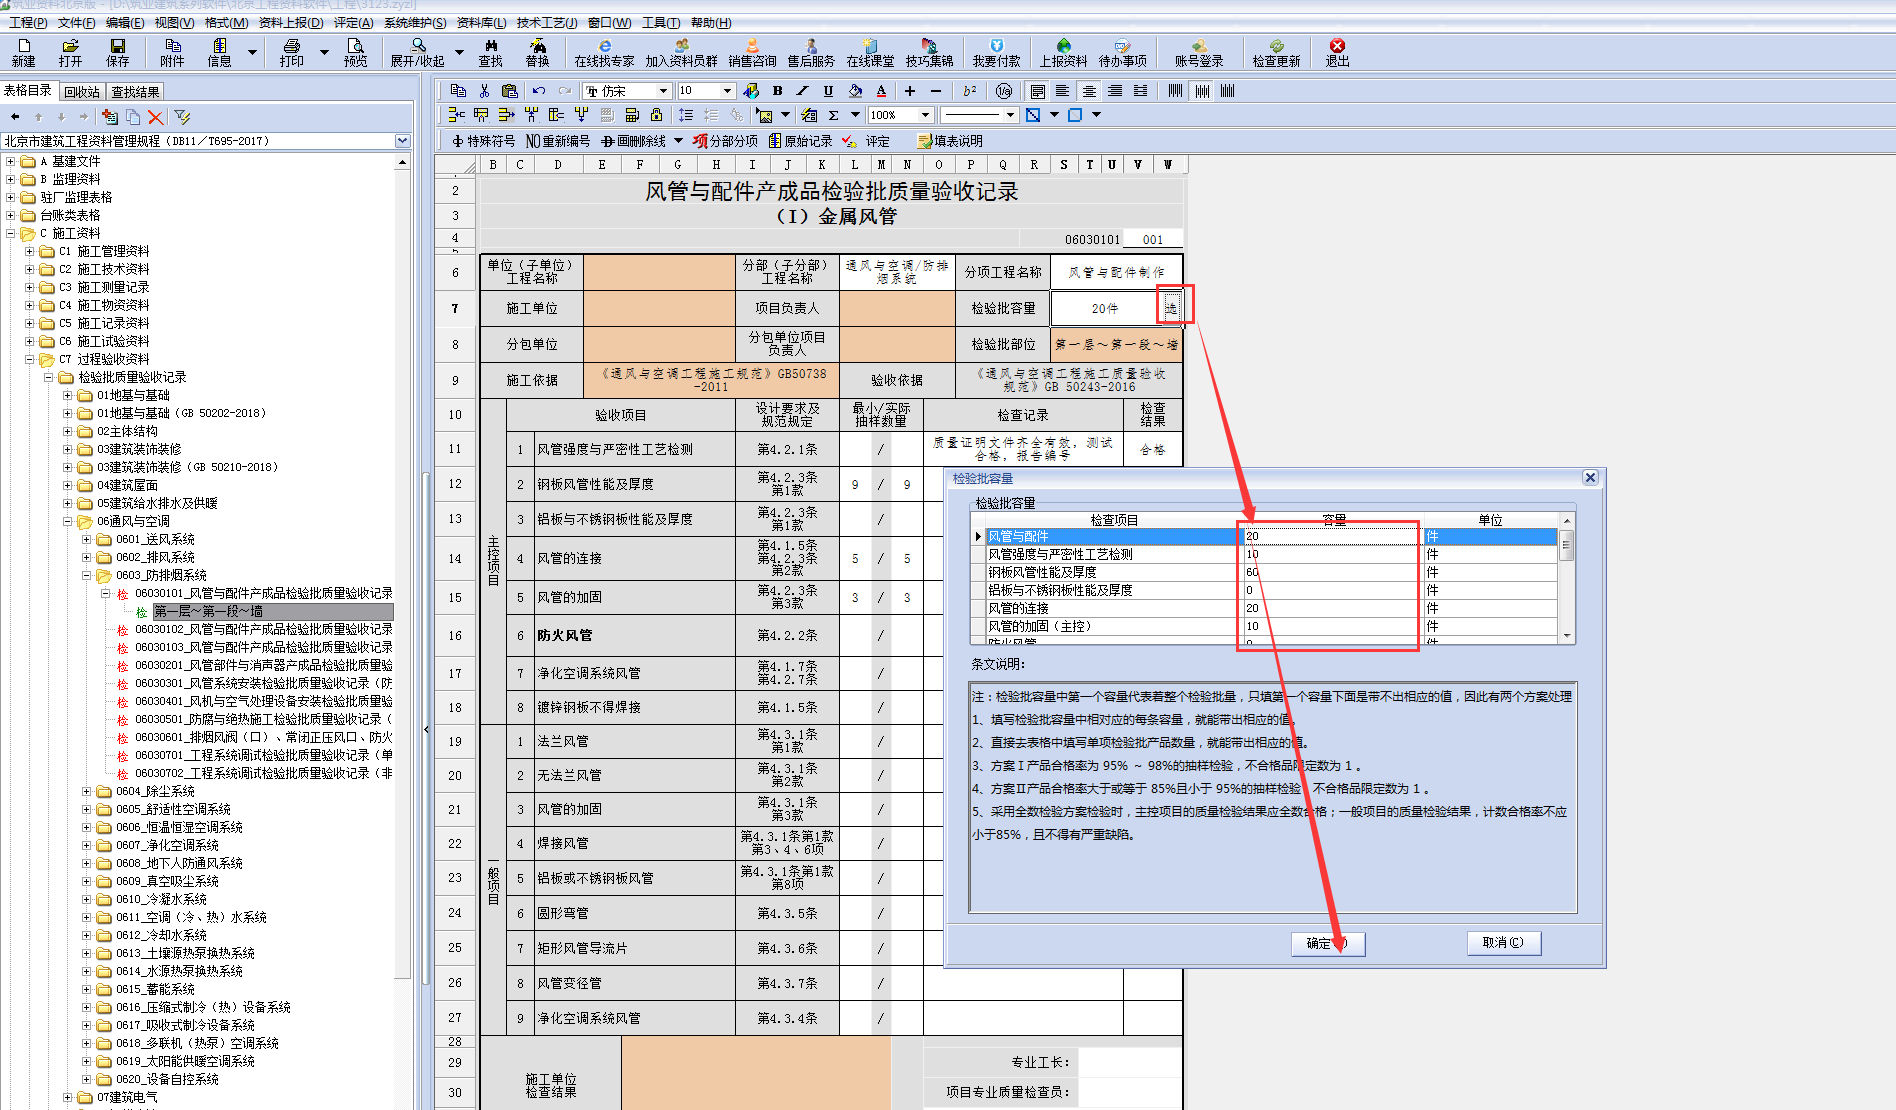1896x1110 pixels.
Task: Click the 分部分项 toolbar item
Action: (725, 141)
